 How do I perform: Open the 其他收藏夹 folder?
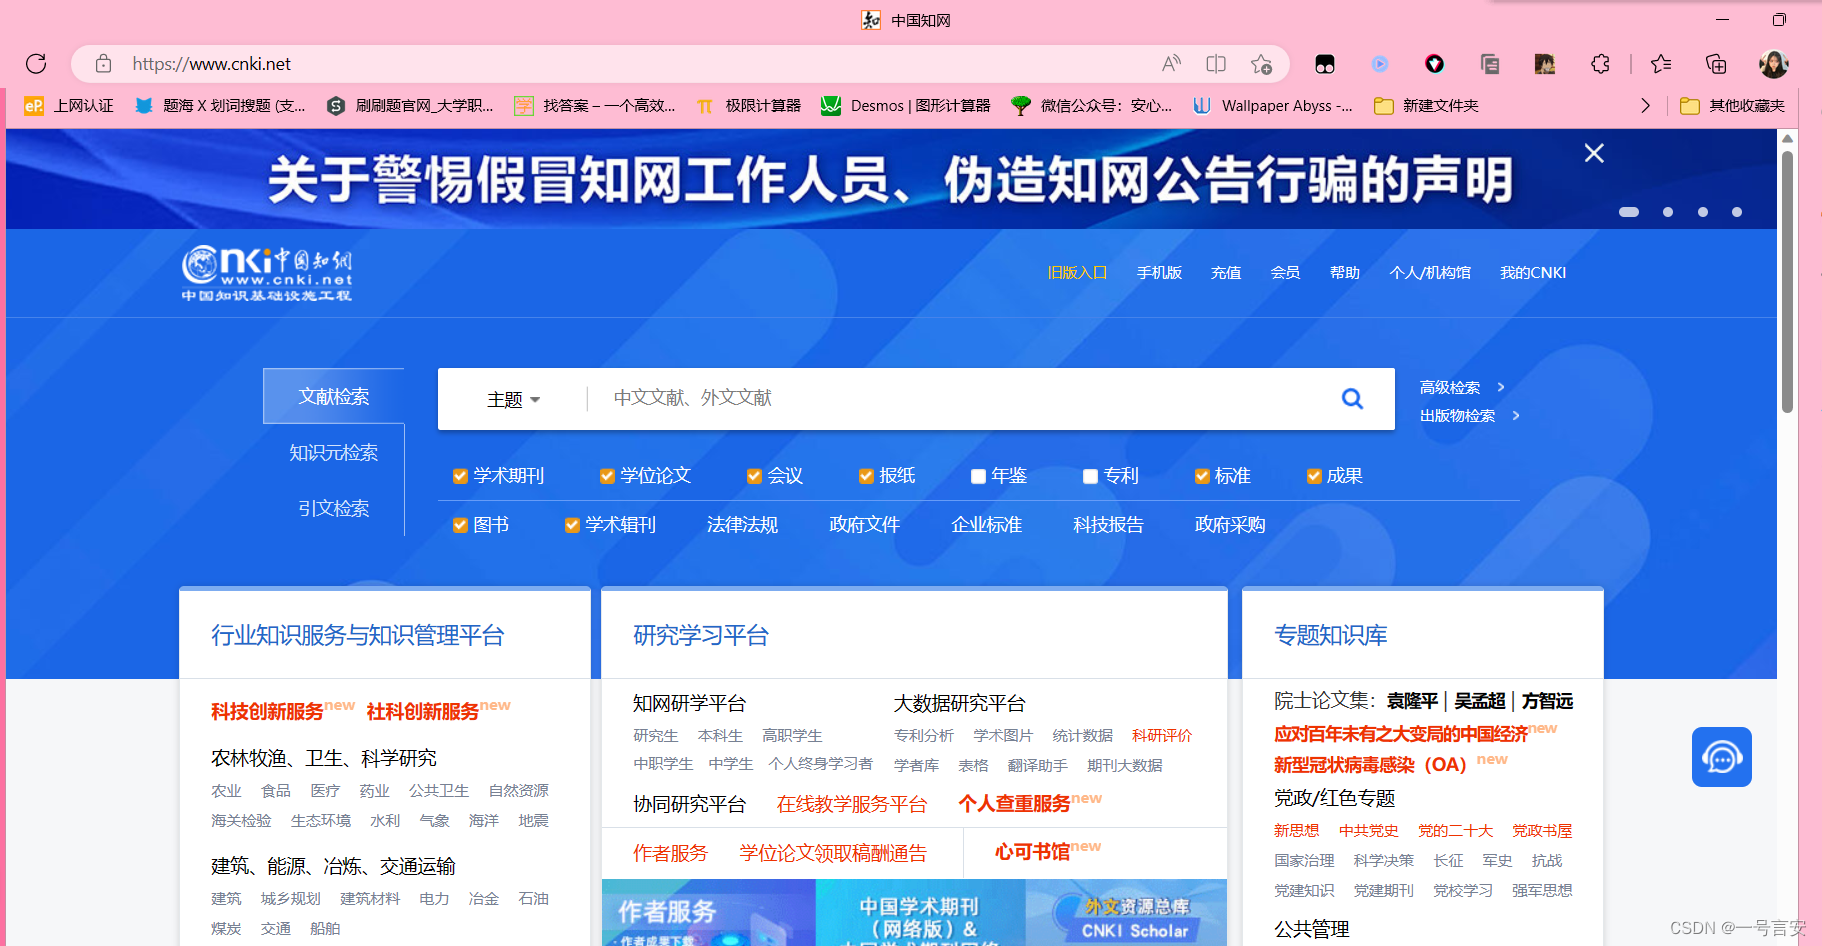coord(1732,106)
